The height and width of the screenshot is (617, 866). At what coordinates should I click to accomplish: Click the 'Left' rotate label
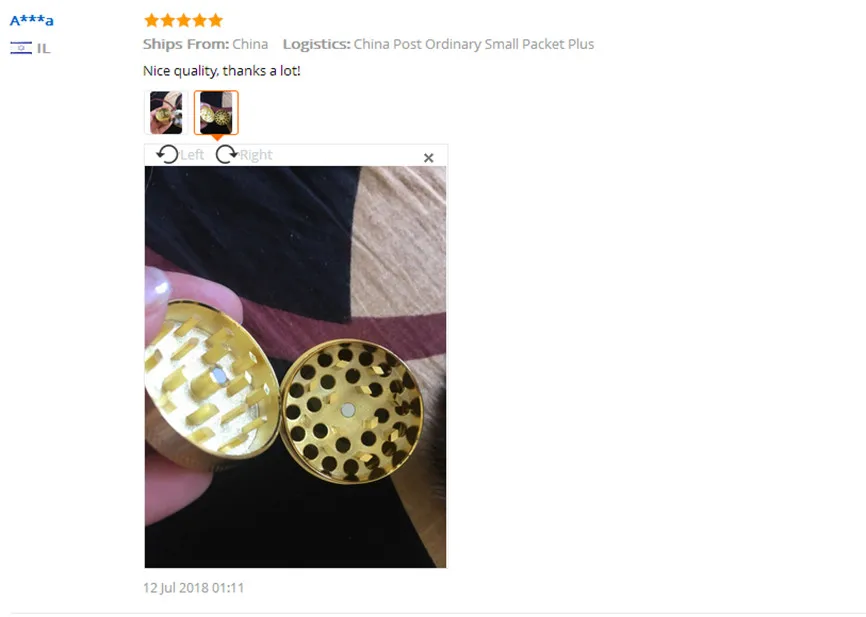pos(192,155)
